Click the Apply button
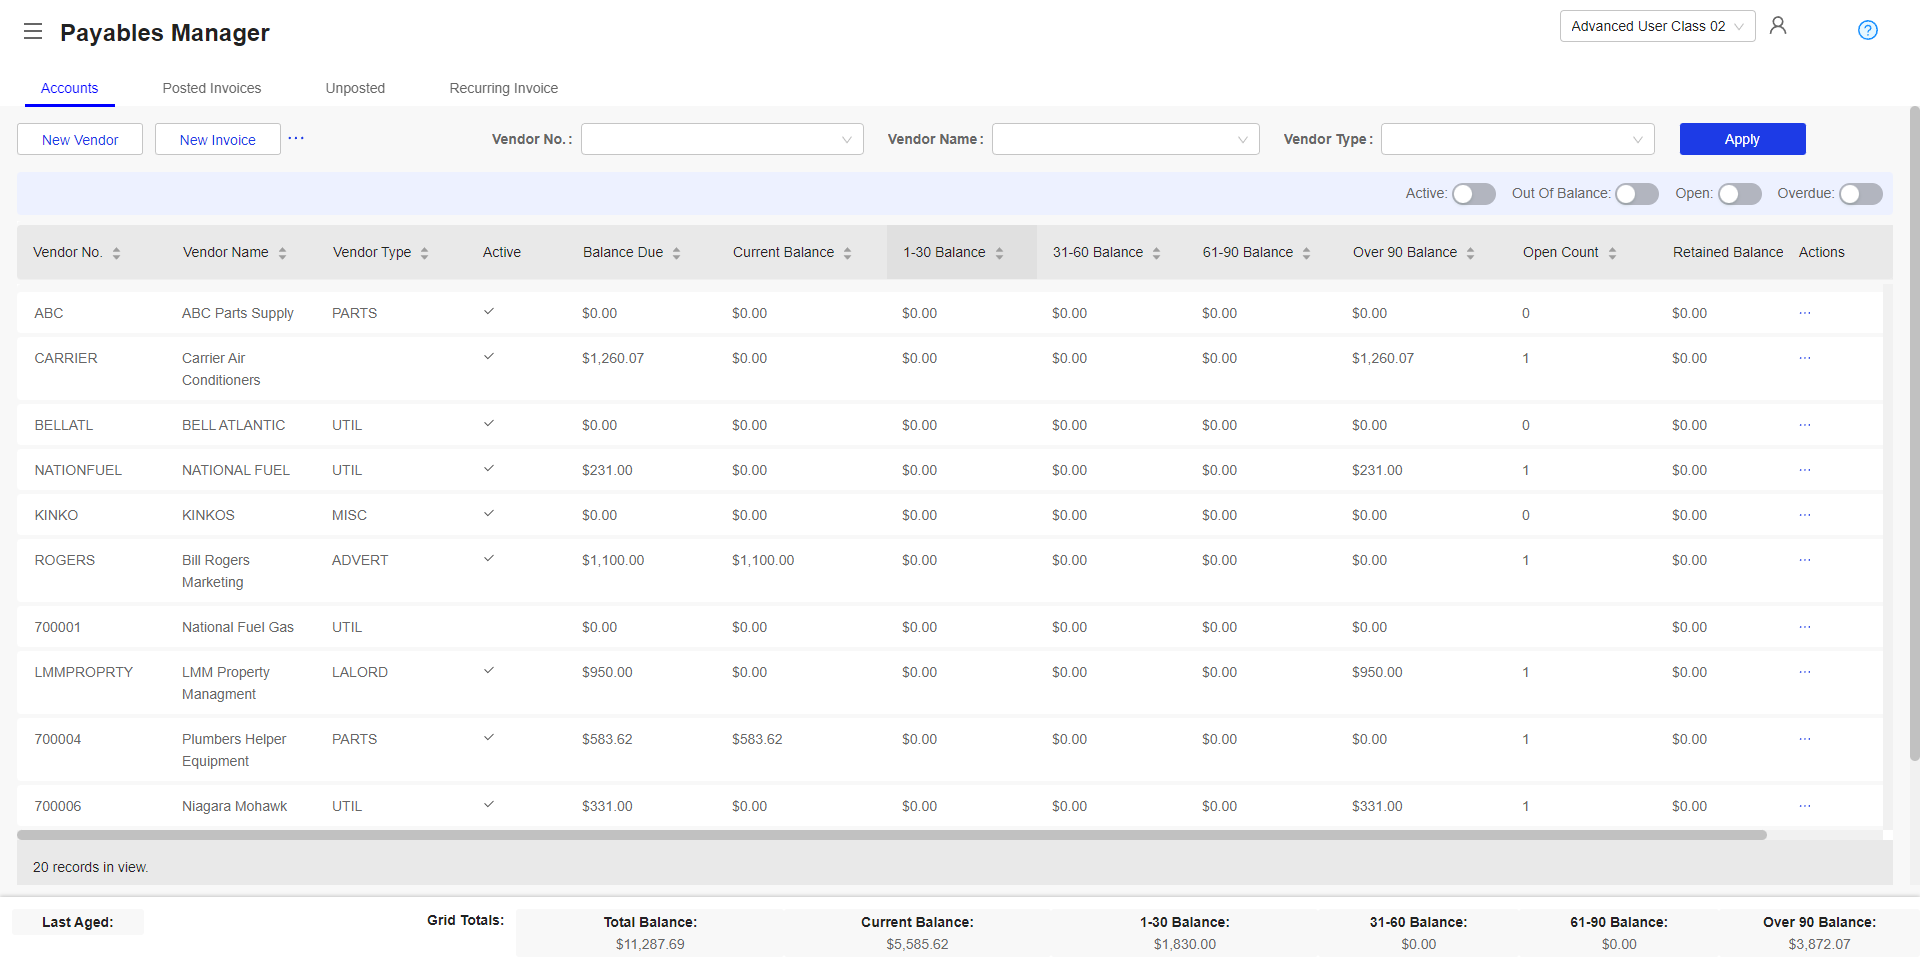The height and width of the screenshot is (969, 1920). [x=1742, y=139]
